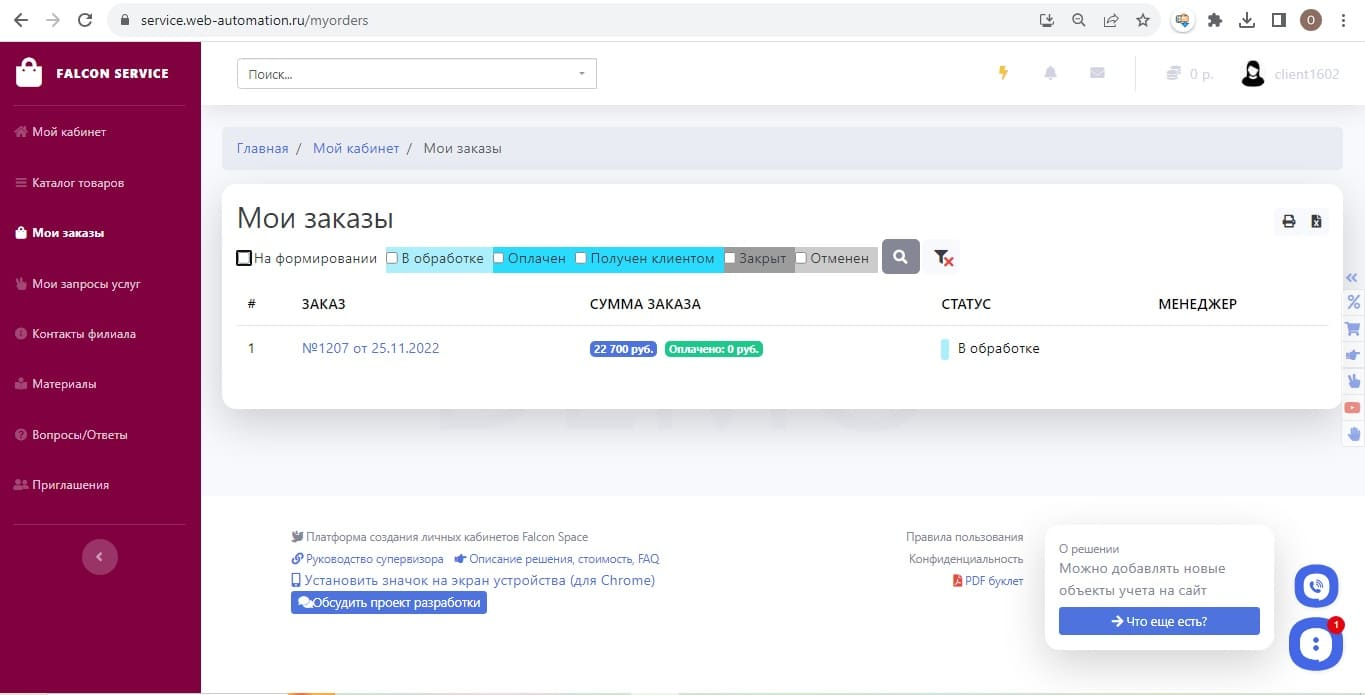Click the raised hand icon in side panel
The height and width of the screenshot is (695, 1365).
click(1353, 434)
